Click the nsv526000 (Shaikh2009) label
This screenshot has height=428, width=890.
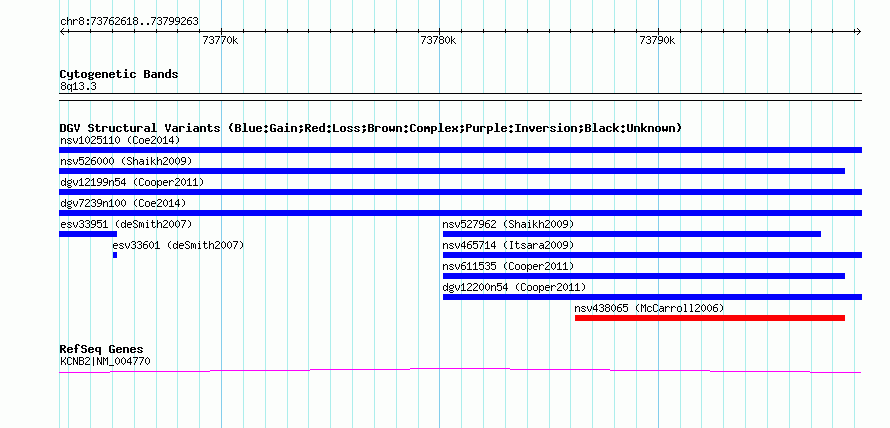click(126, 161)
